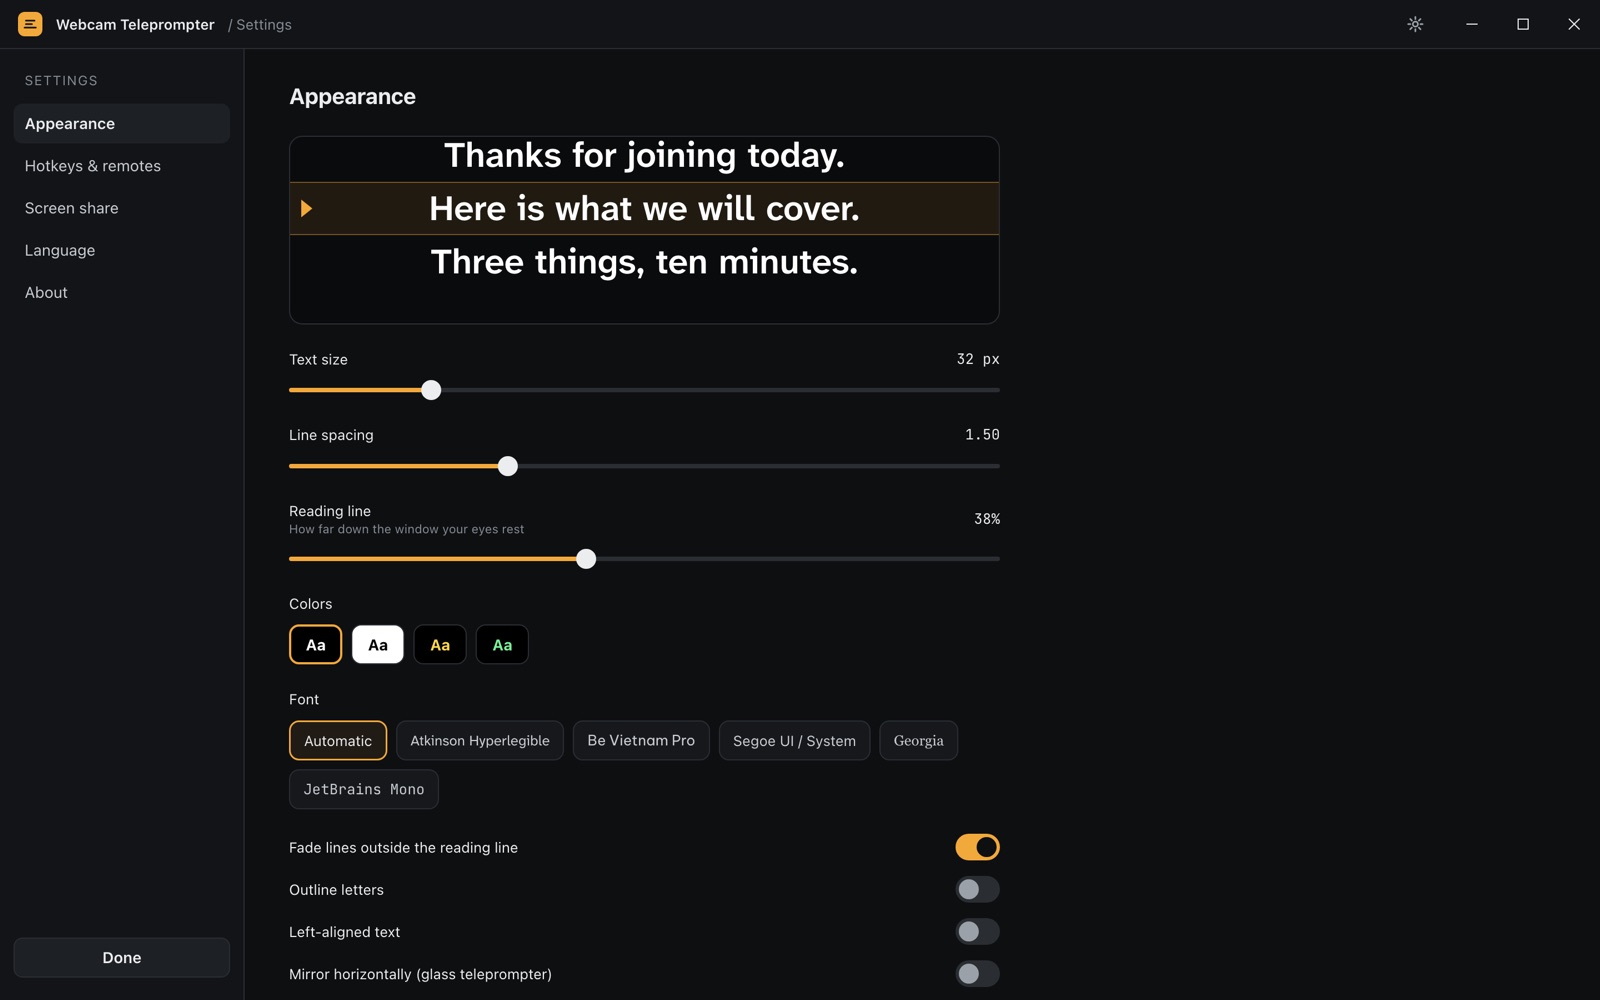This screenshot has width=1600, height=1000.
Task: Toggle the light/dark theme sun icon
Action: coord(1415,24)
